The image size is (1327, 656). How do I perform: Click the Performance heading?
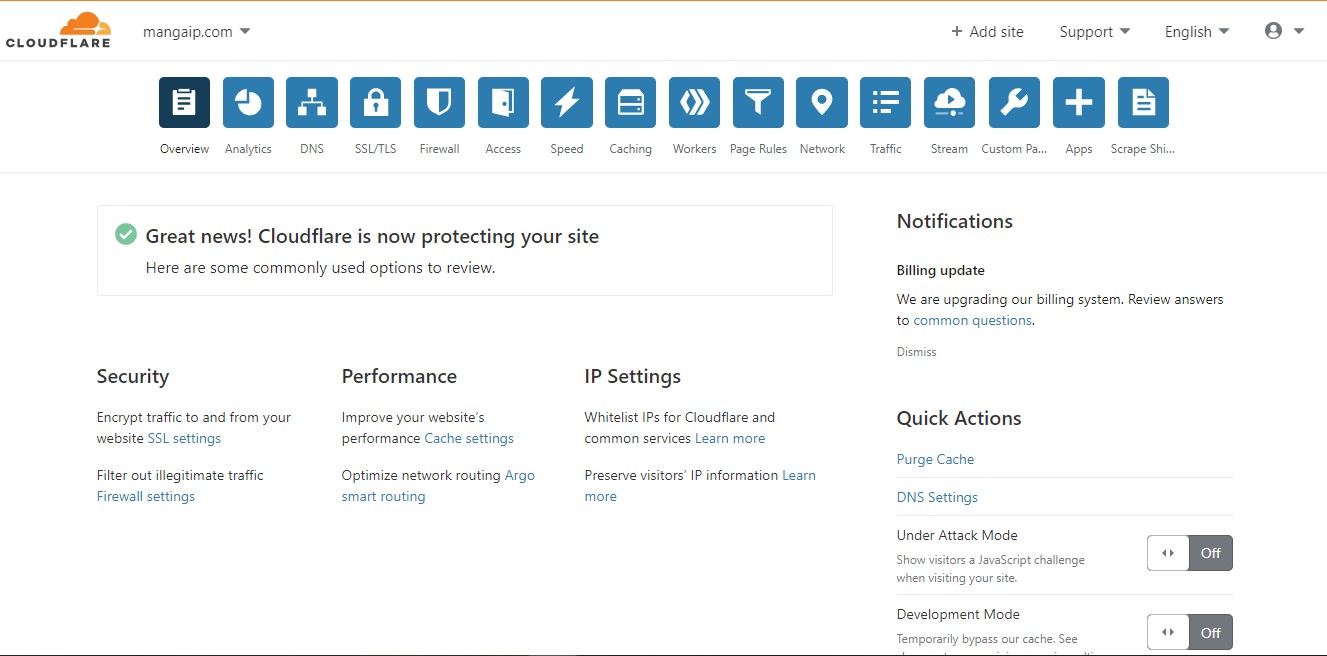[x=399, y=376]
